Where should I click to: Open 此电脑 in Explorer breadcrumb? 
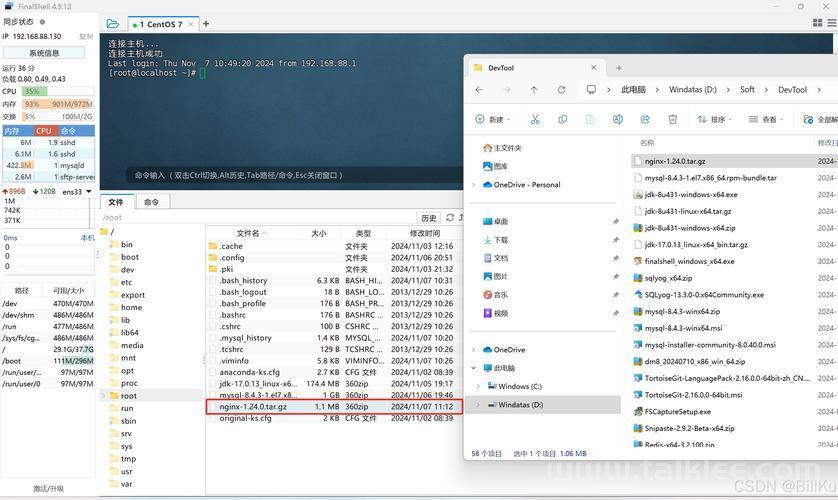point(633,90)
